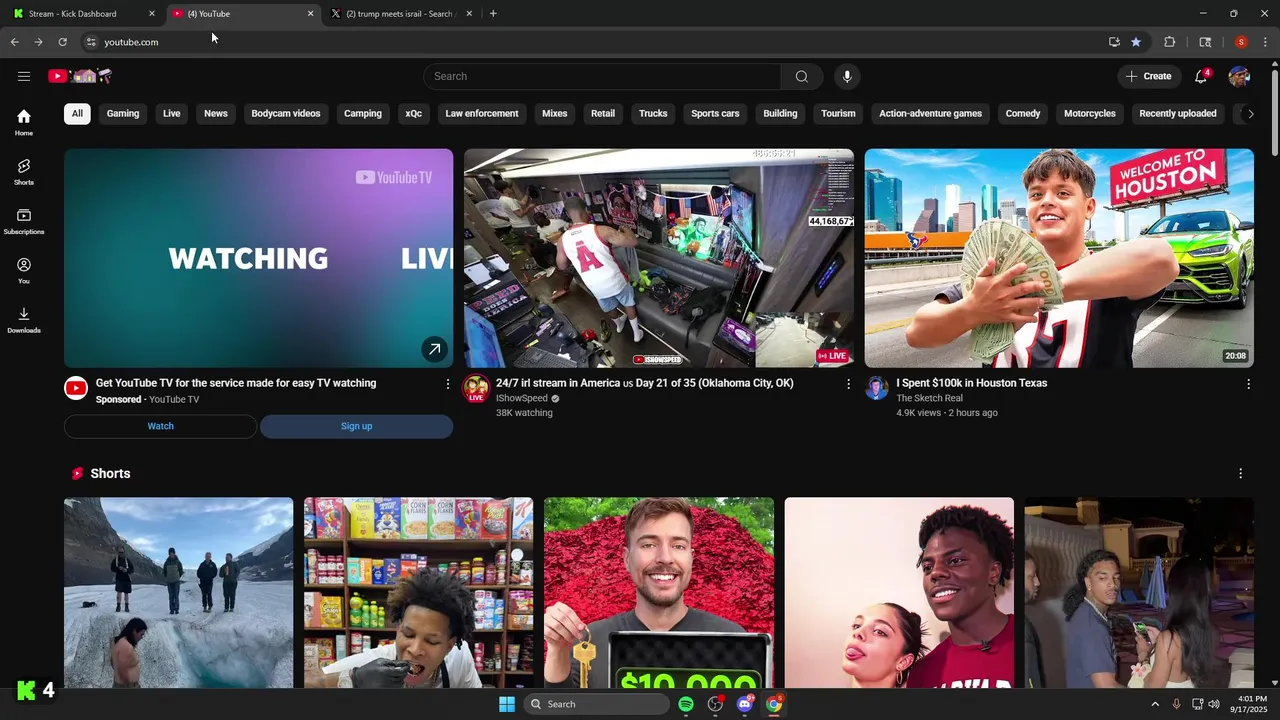This screenshot has width=1280, height=720.
Task: Open the sponsored ad arrow link icon
Action: [x=434, y=349]
